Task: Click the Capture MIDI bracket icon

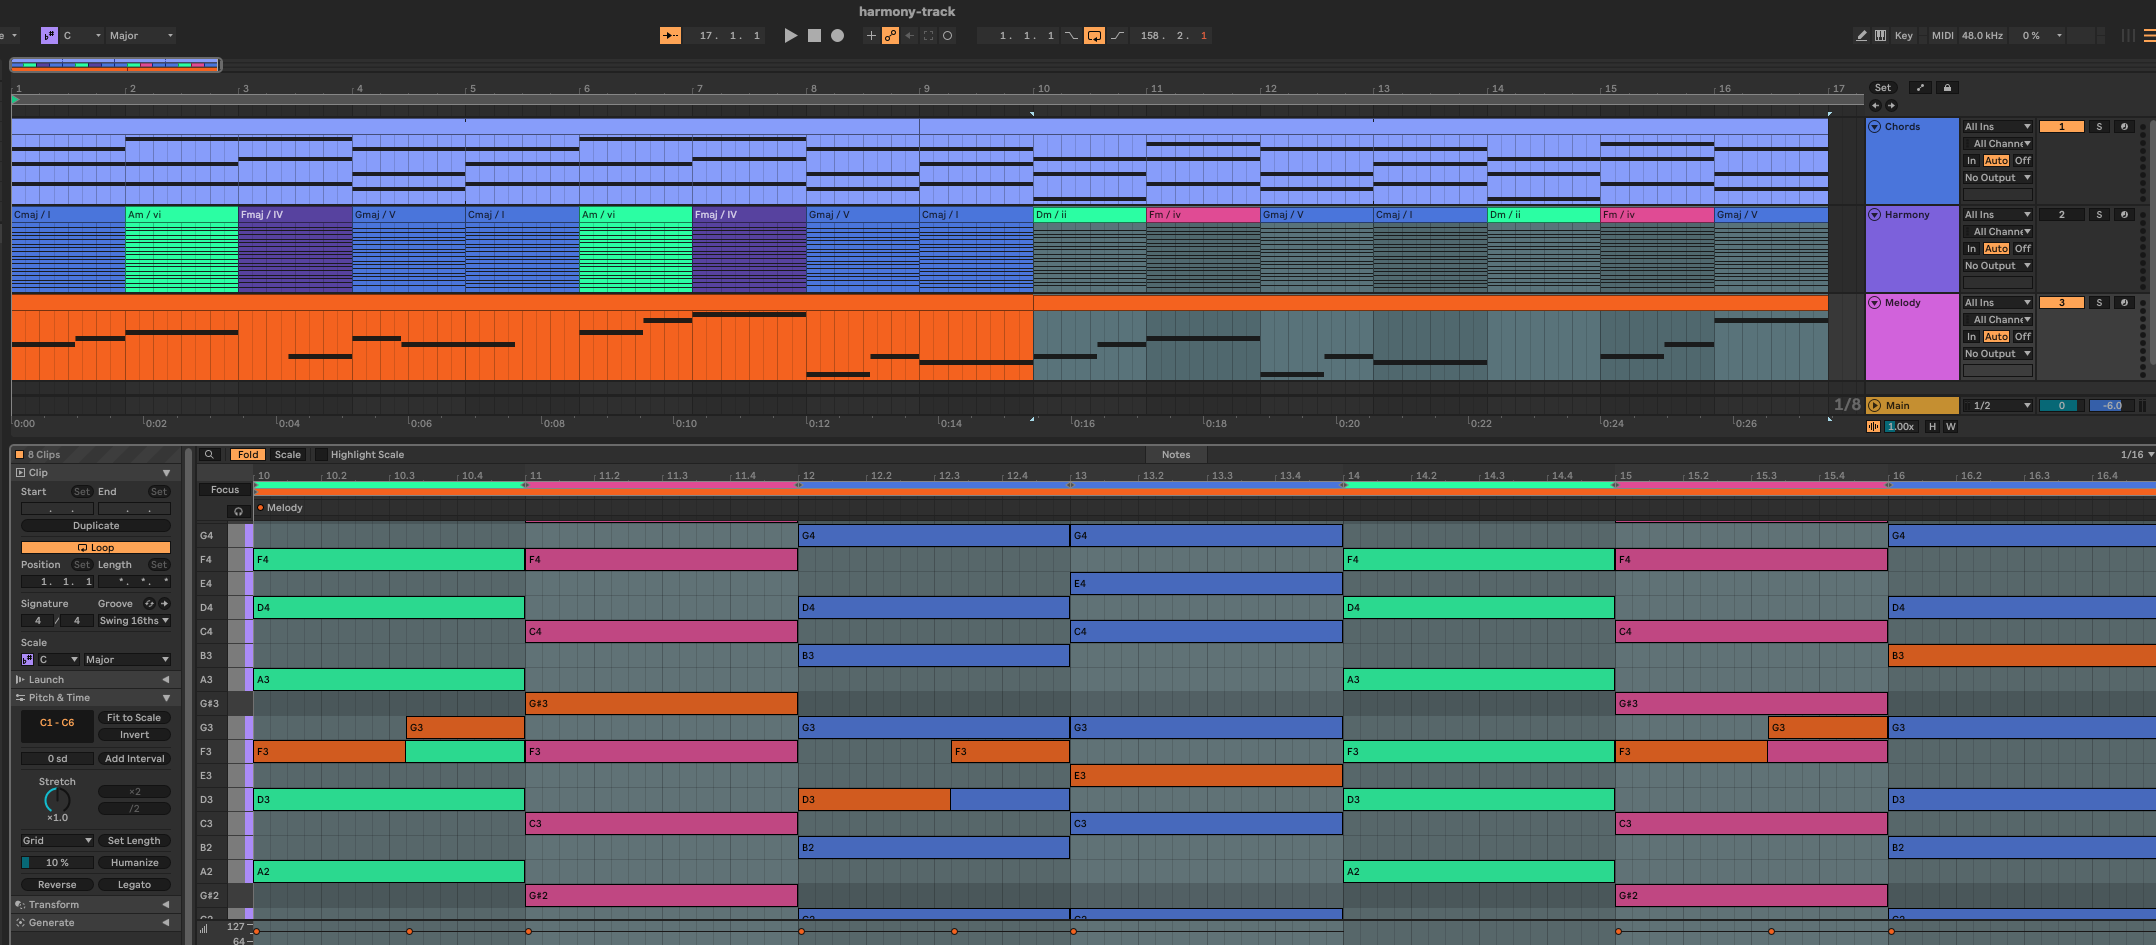Action: [928, 36]
